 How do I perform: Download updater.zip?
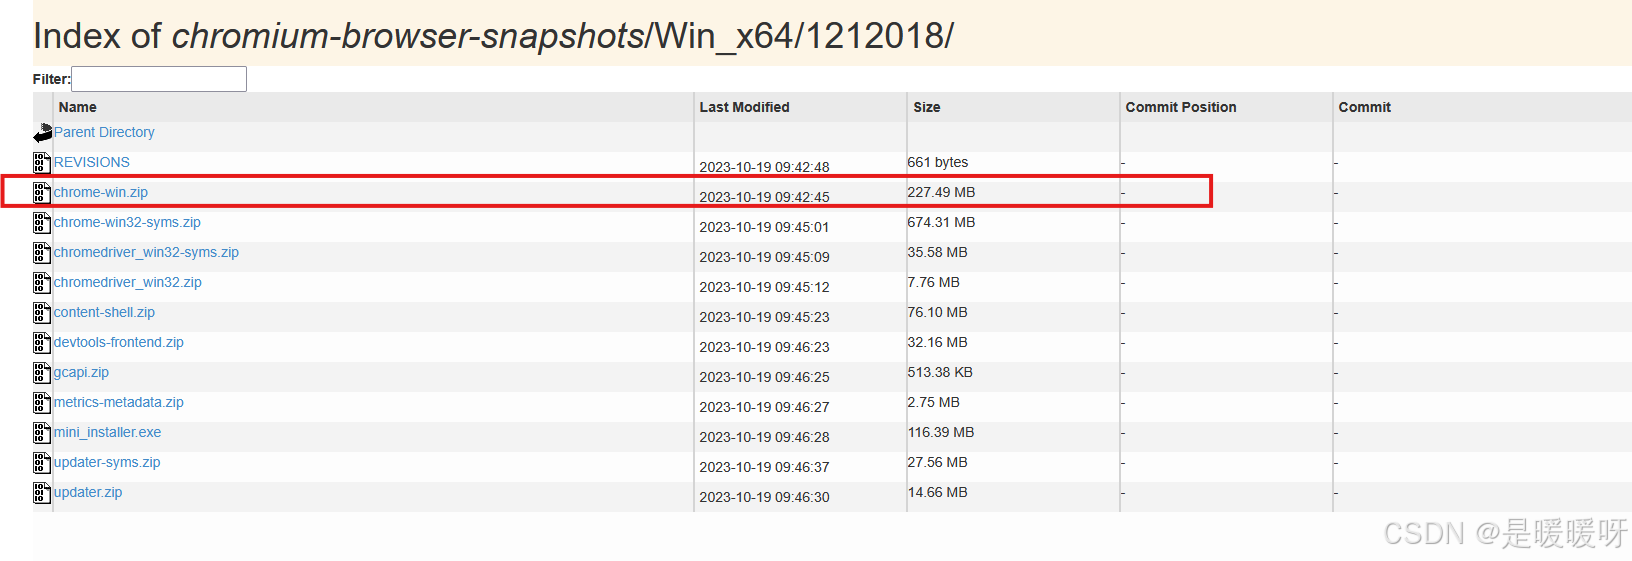pyautogui.click(x=88, y=492)
